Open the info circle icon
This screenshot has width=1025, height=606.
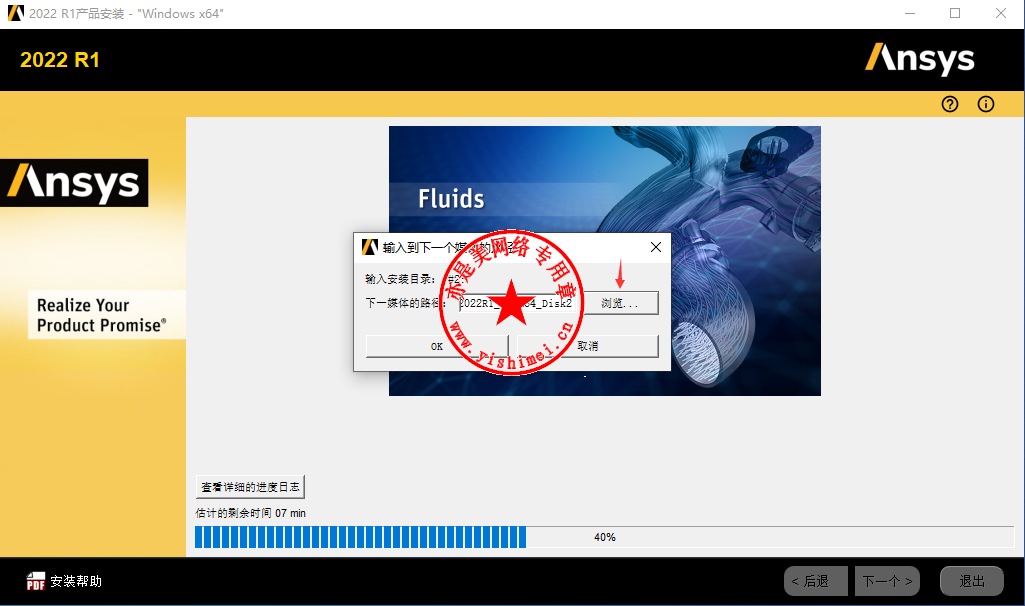(986, 104)
